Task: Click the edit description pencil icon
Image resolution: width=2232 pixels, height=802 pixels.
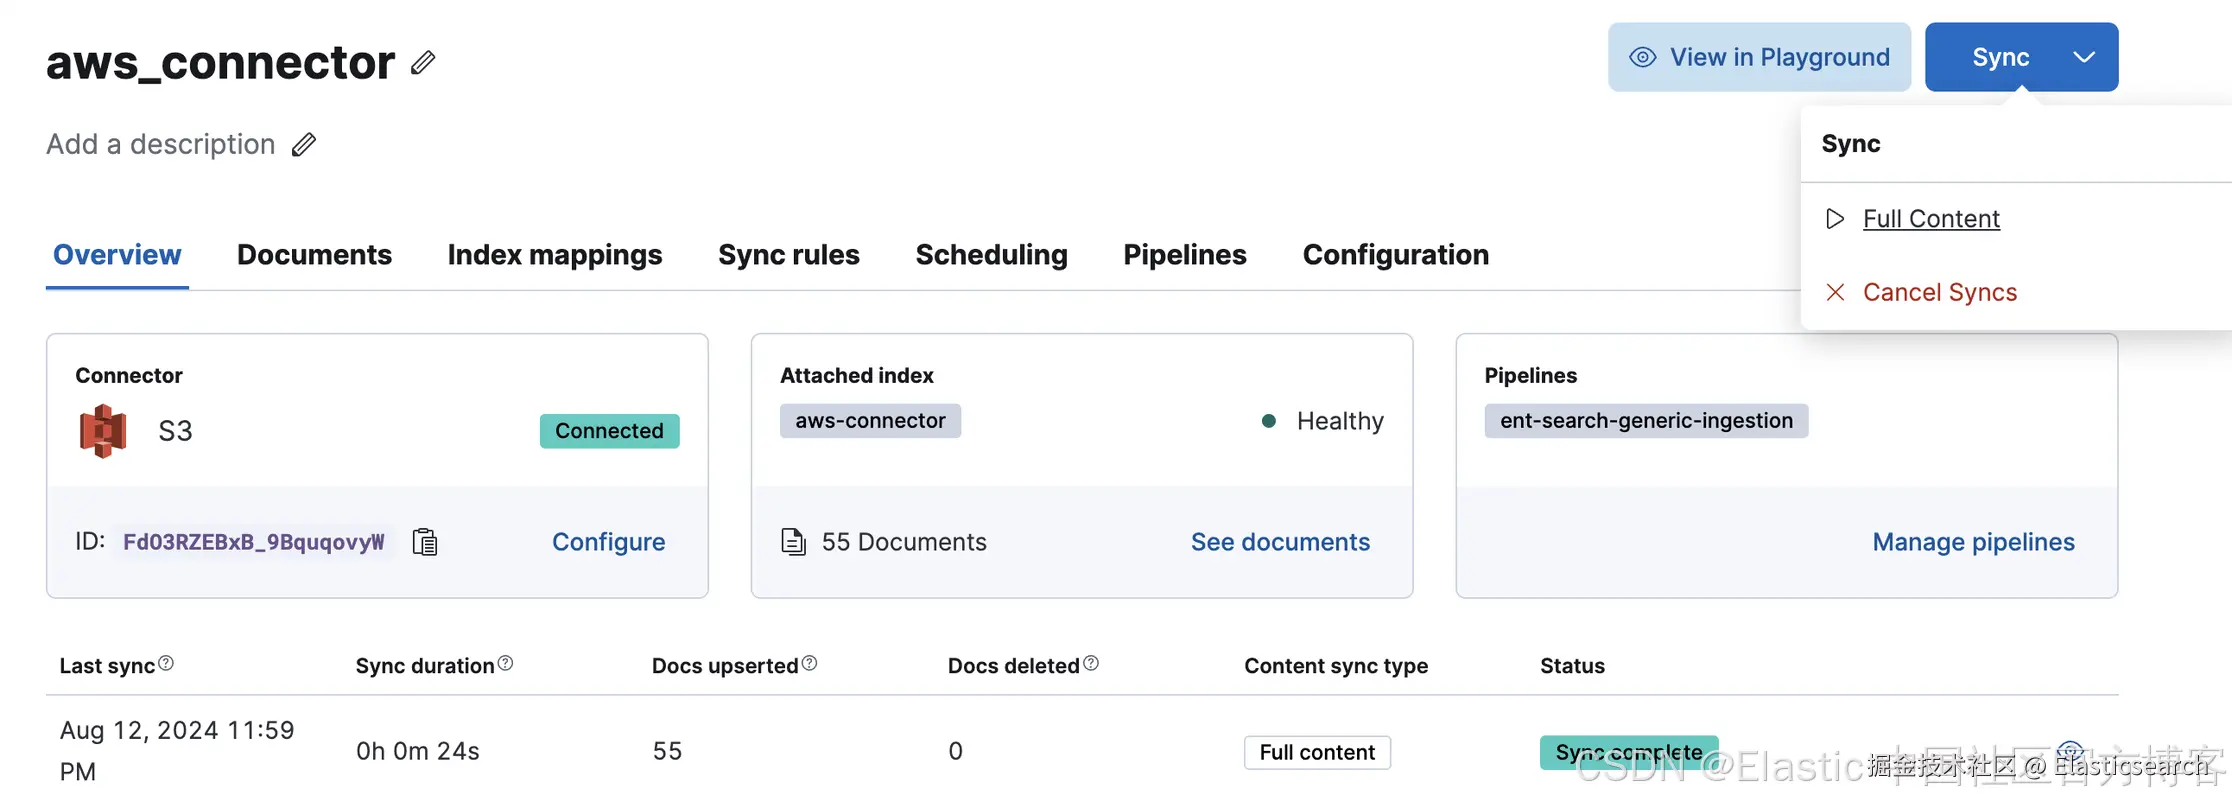Action: tap(304, 145)
